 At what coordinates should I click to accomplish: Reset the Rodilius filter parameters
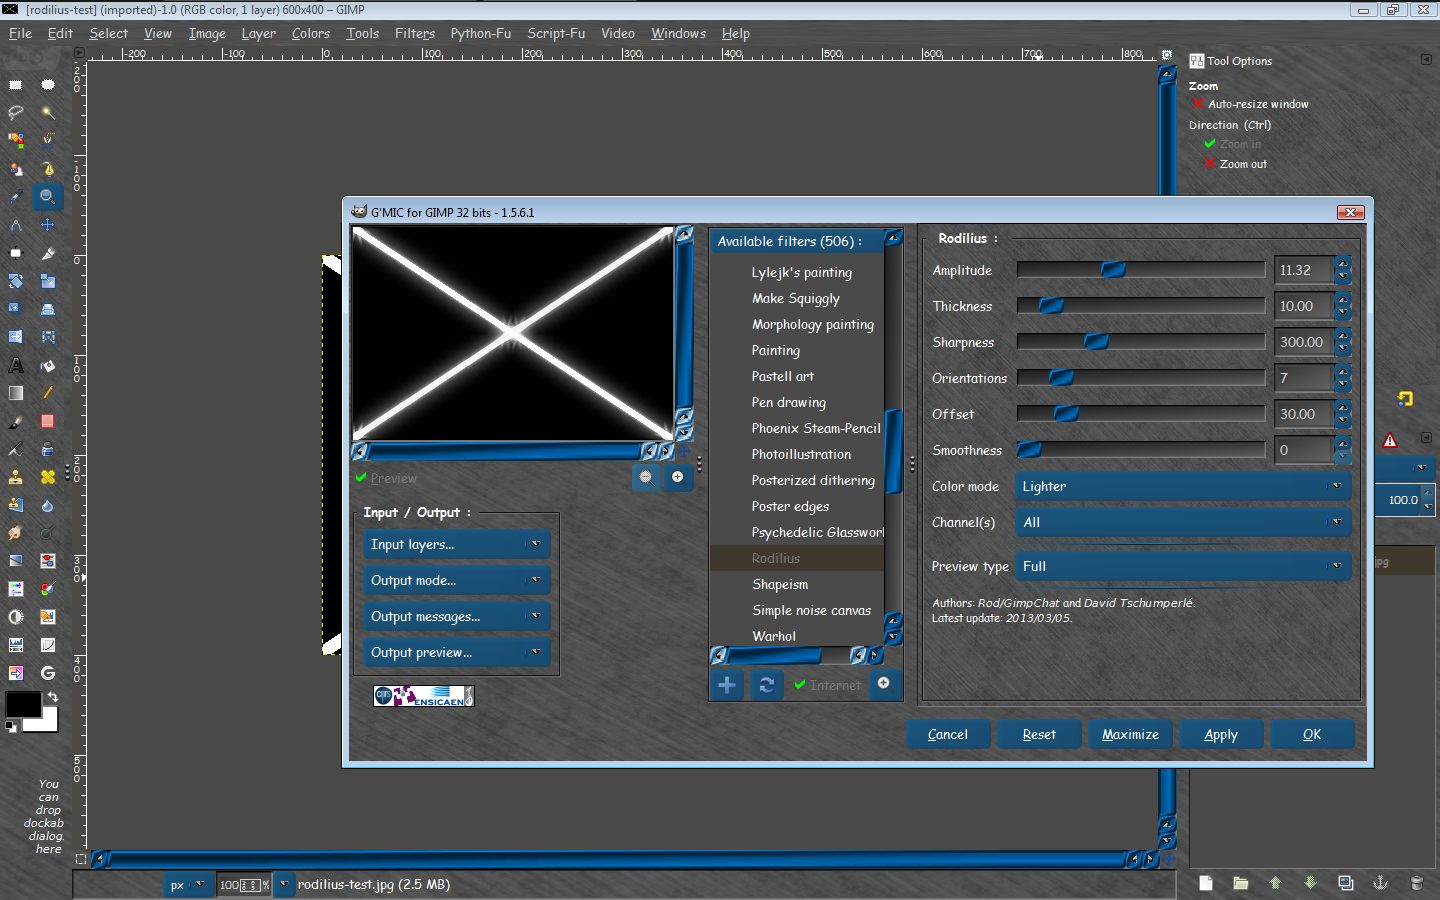tap(1039, 735)
